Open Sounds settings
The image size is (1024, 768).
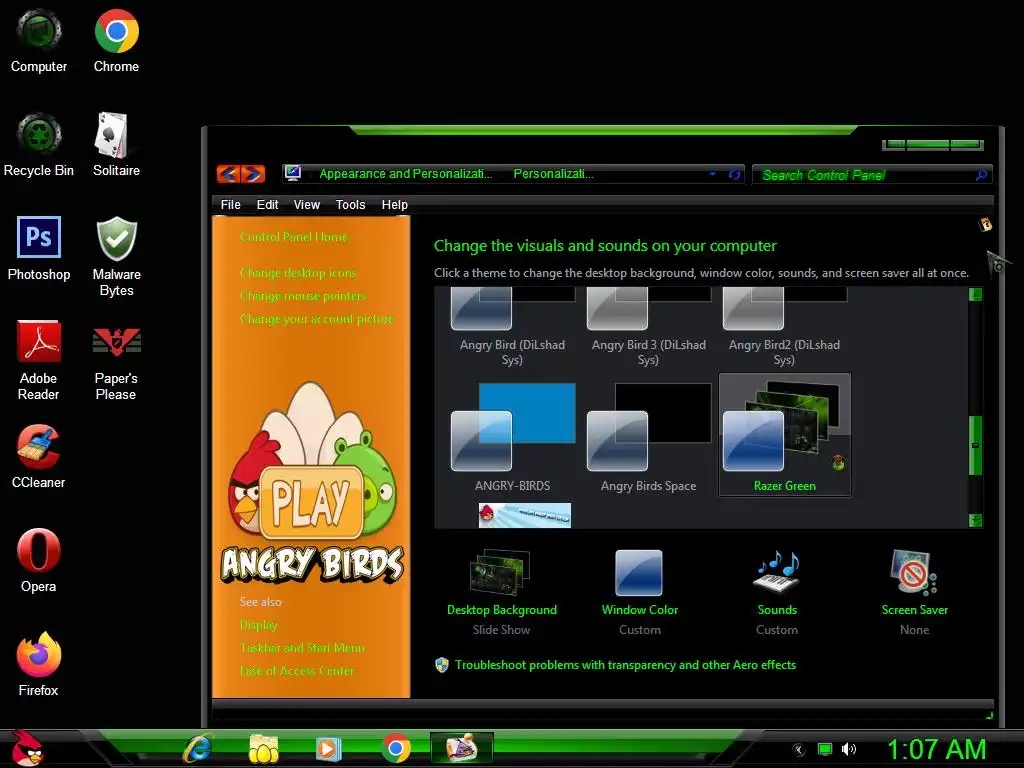click(x=777, y=592)
